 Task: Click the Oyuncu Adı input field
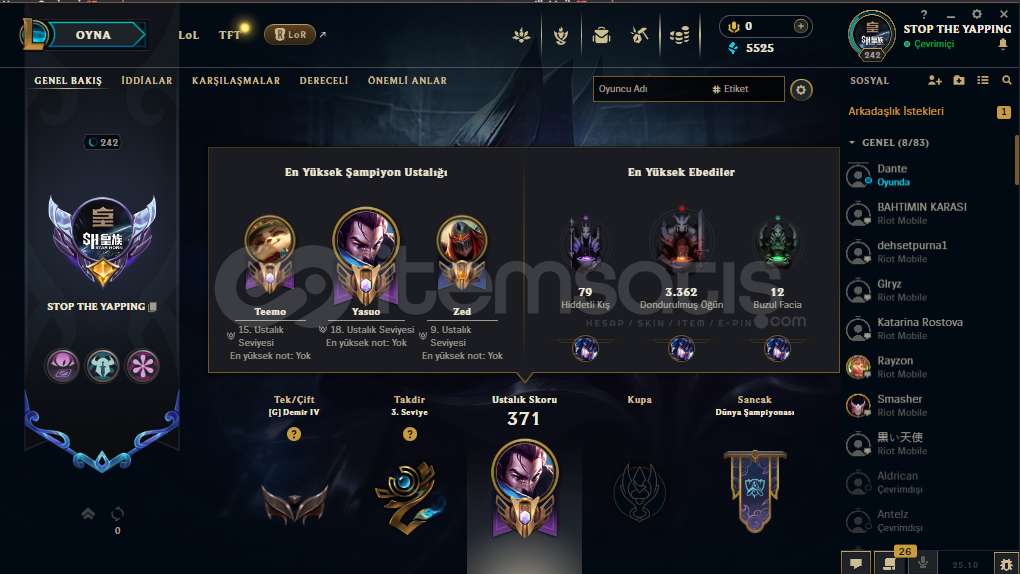[x=651, y=89]
